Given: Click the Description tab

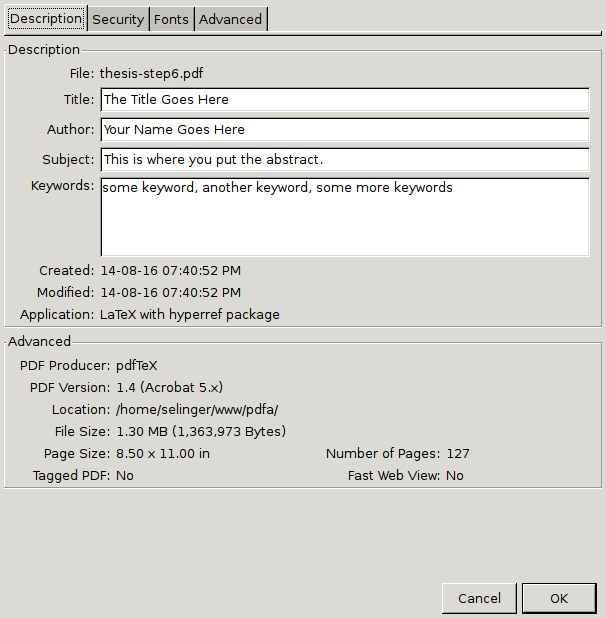Looking at the screenshot, I should (x=45, y=19).
